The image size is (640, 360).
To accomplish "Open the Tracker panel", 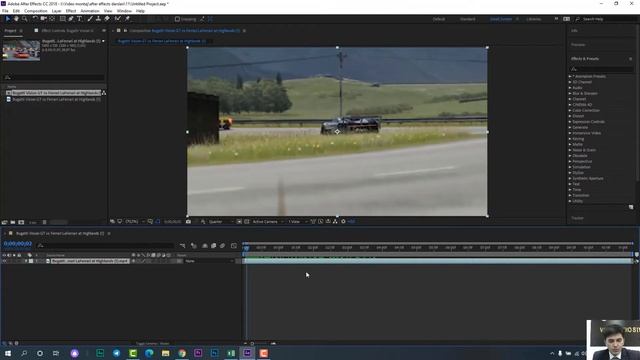I will coord(578,218).
